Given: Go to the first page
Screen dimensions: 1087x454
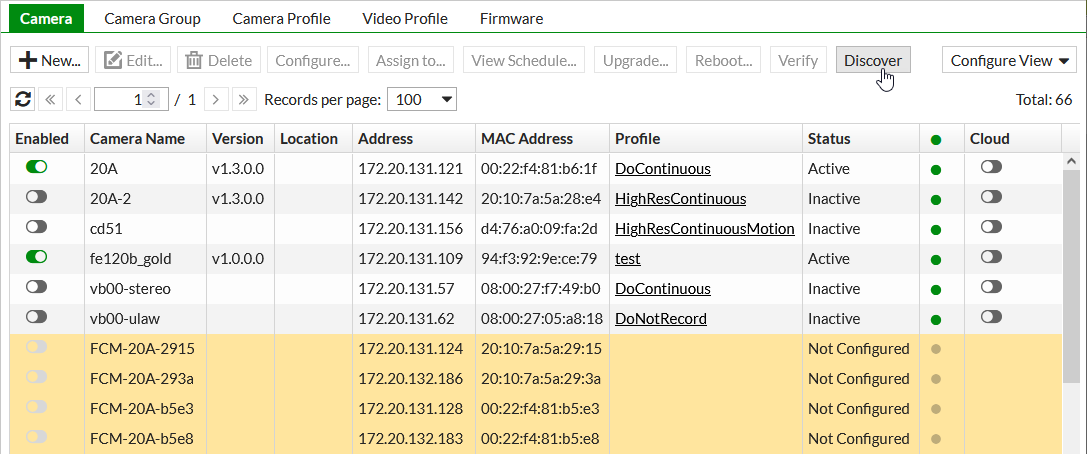Looking at the screenshot, I should click(50, 99).
